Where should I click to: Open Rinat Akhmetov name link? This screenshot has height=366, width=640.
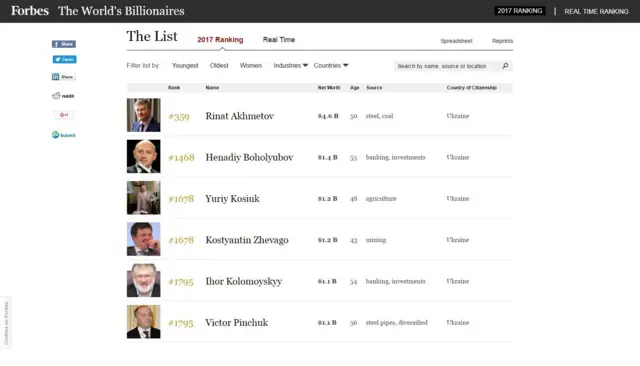tap(240, 116)
